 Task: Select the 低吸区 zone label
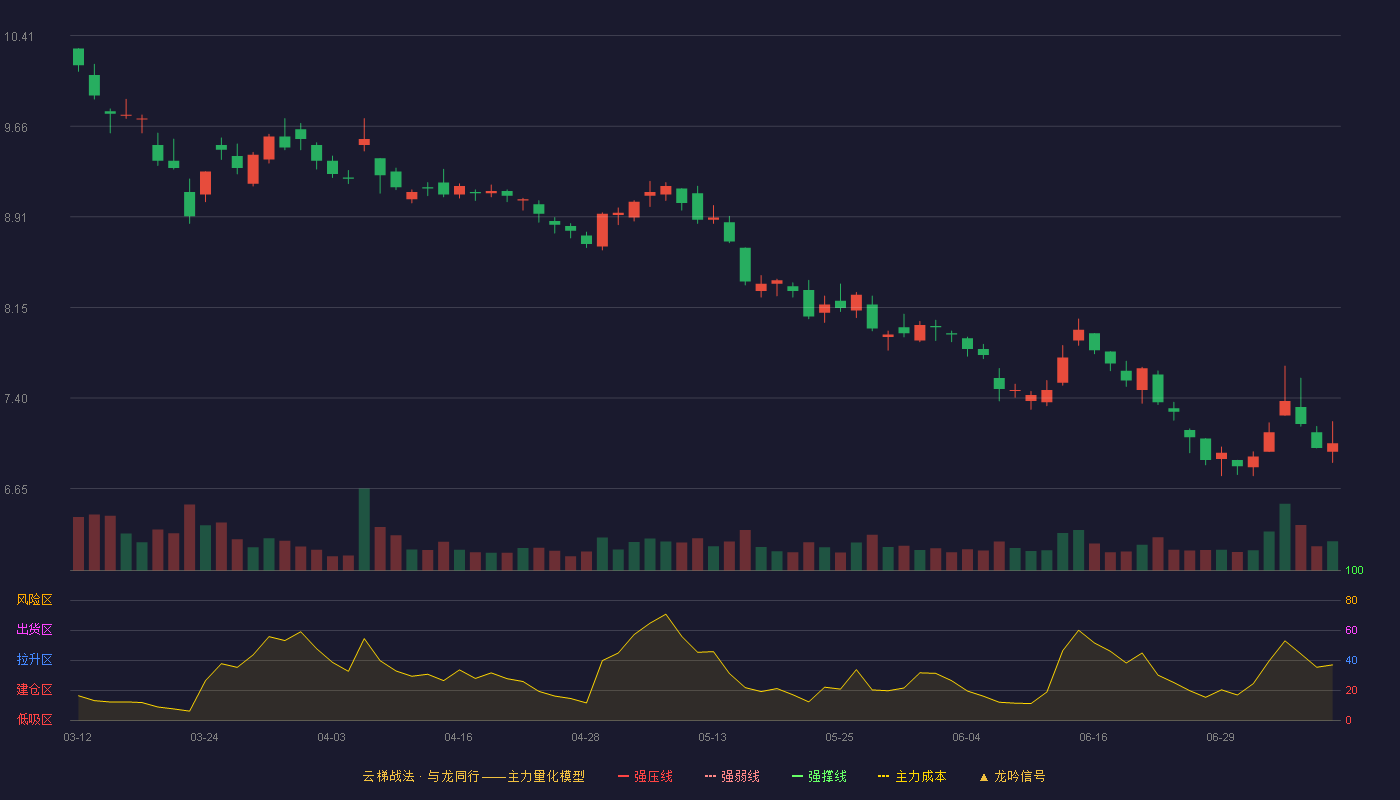(34, 719)
